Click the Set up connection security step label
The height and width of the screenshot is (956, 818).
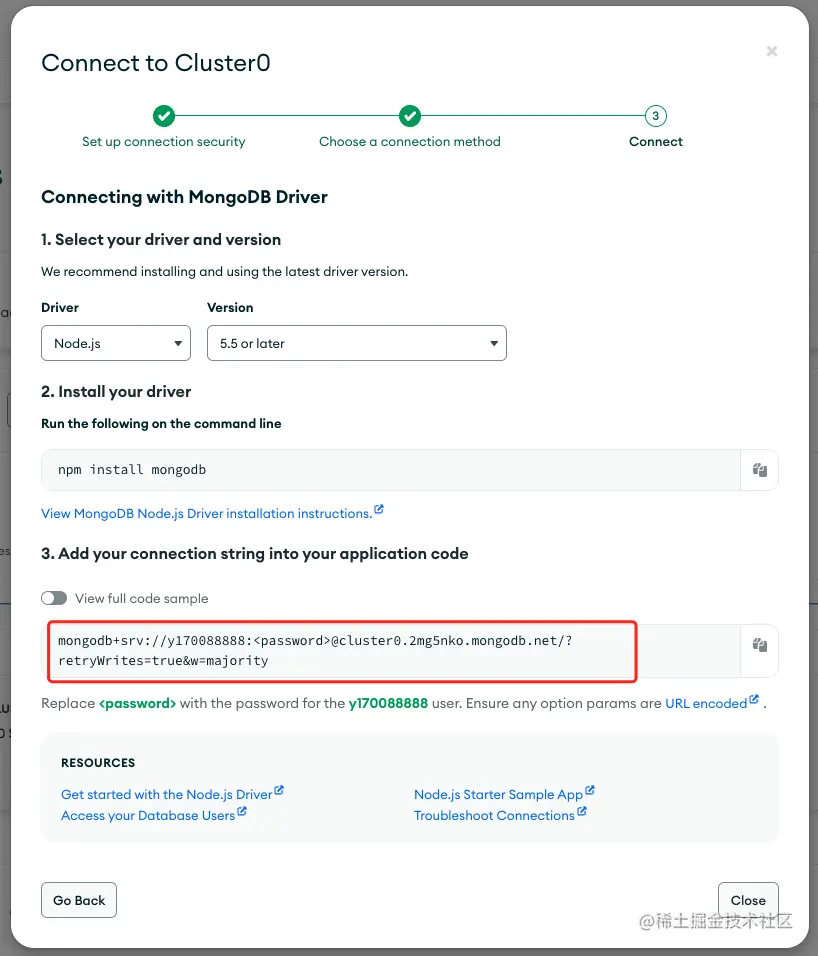163,141
